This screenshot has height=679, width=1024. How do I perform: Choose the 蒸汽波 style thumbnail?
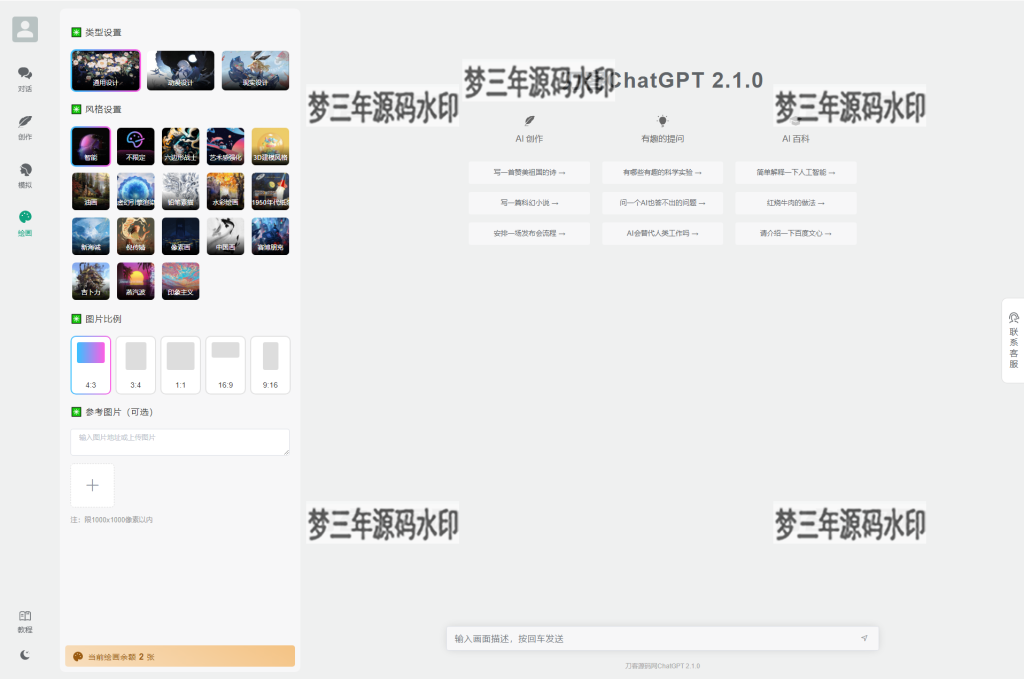coord(136,281)
